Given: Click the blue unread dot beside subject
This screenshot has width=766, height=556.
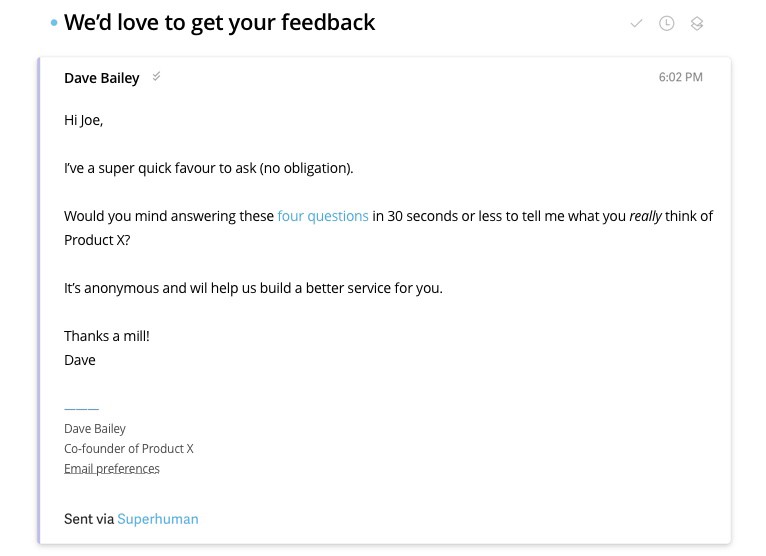Looking at the screenshot, I should tap(54, 23).
